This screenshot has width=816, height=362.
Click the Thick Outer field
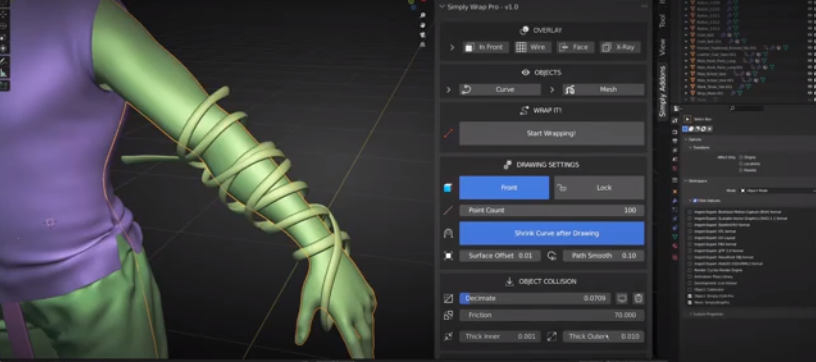603,337
